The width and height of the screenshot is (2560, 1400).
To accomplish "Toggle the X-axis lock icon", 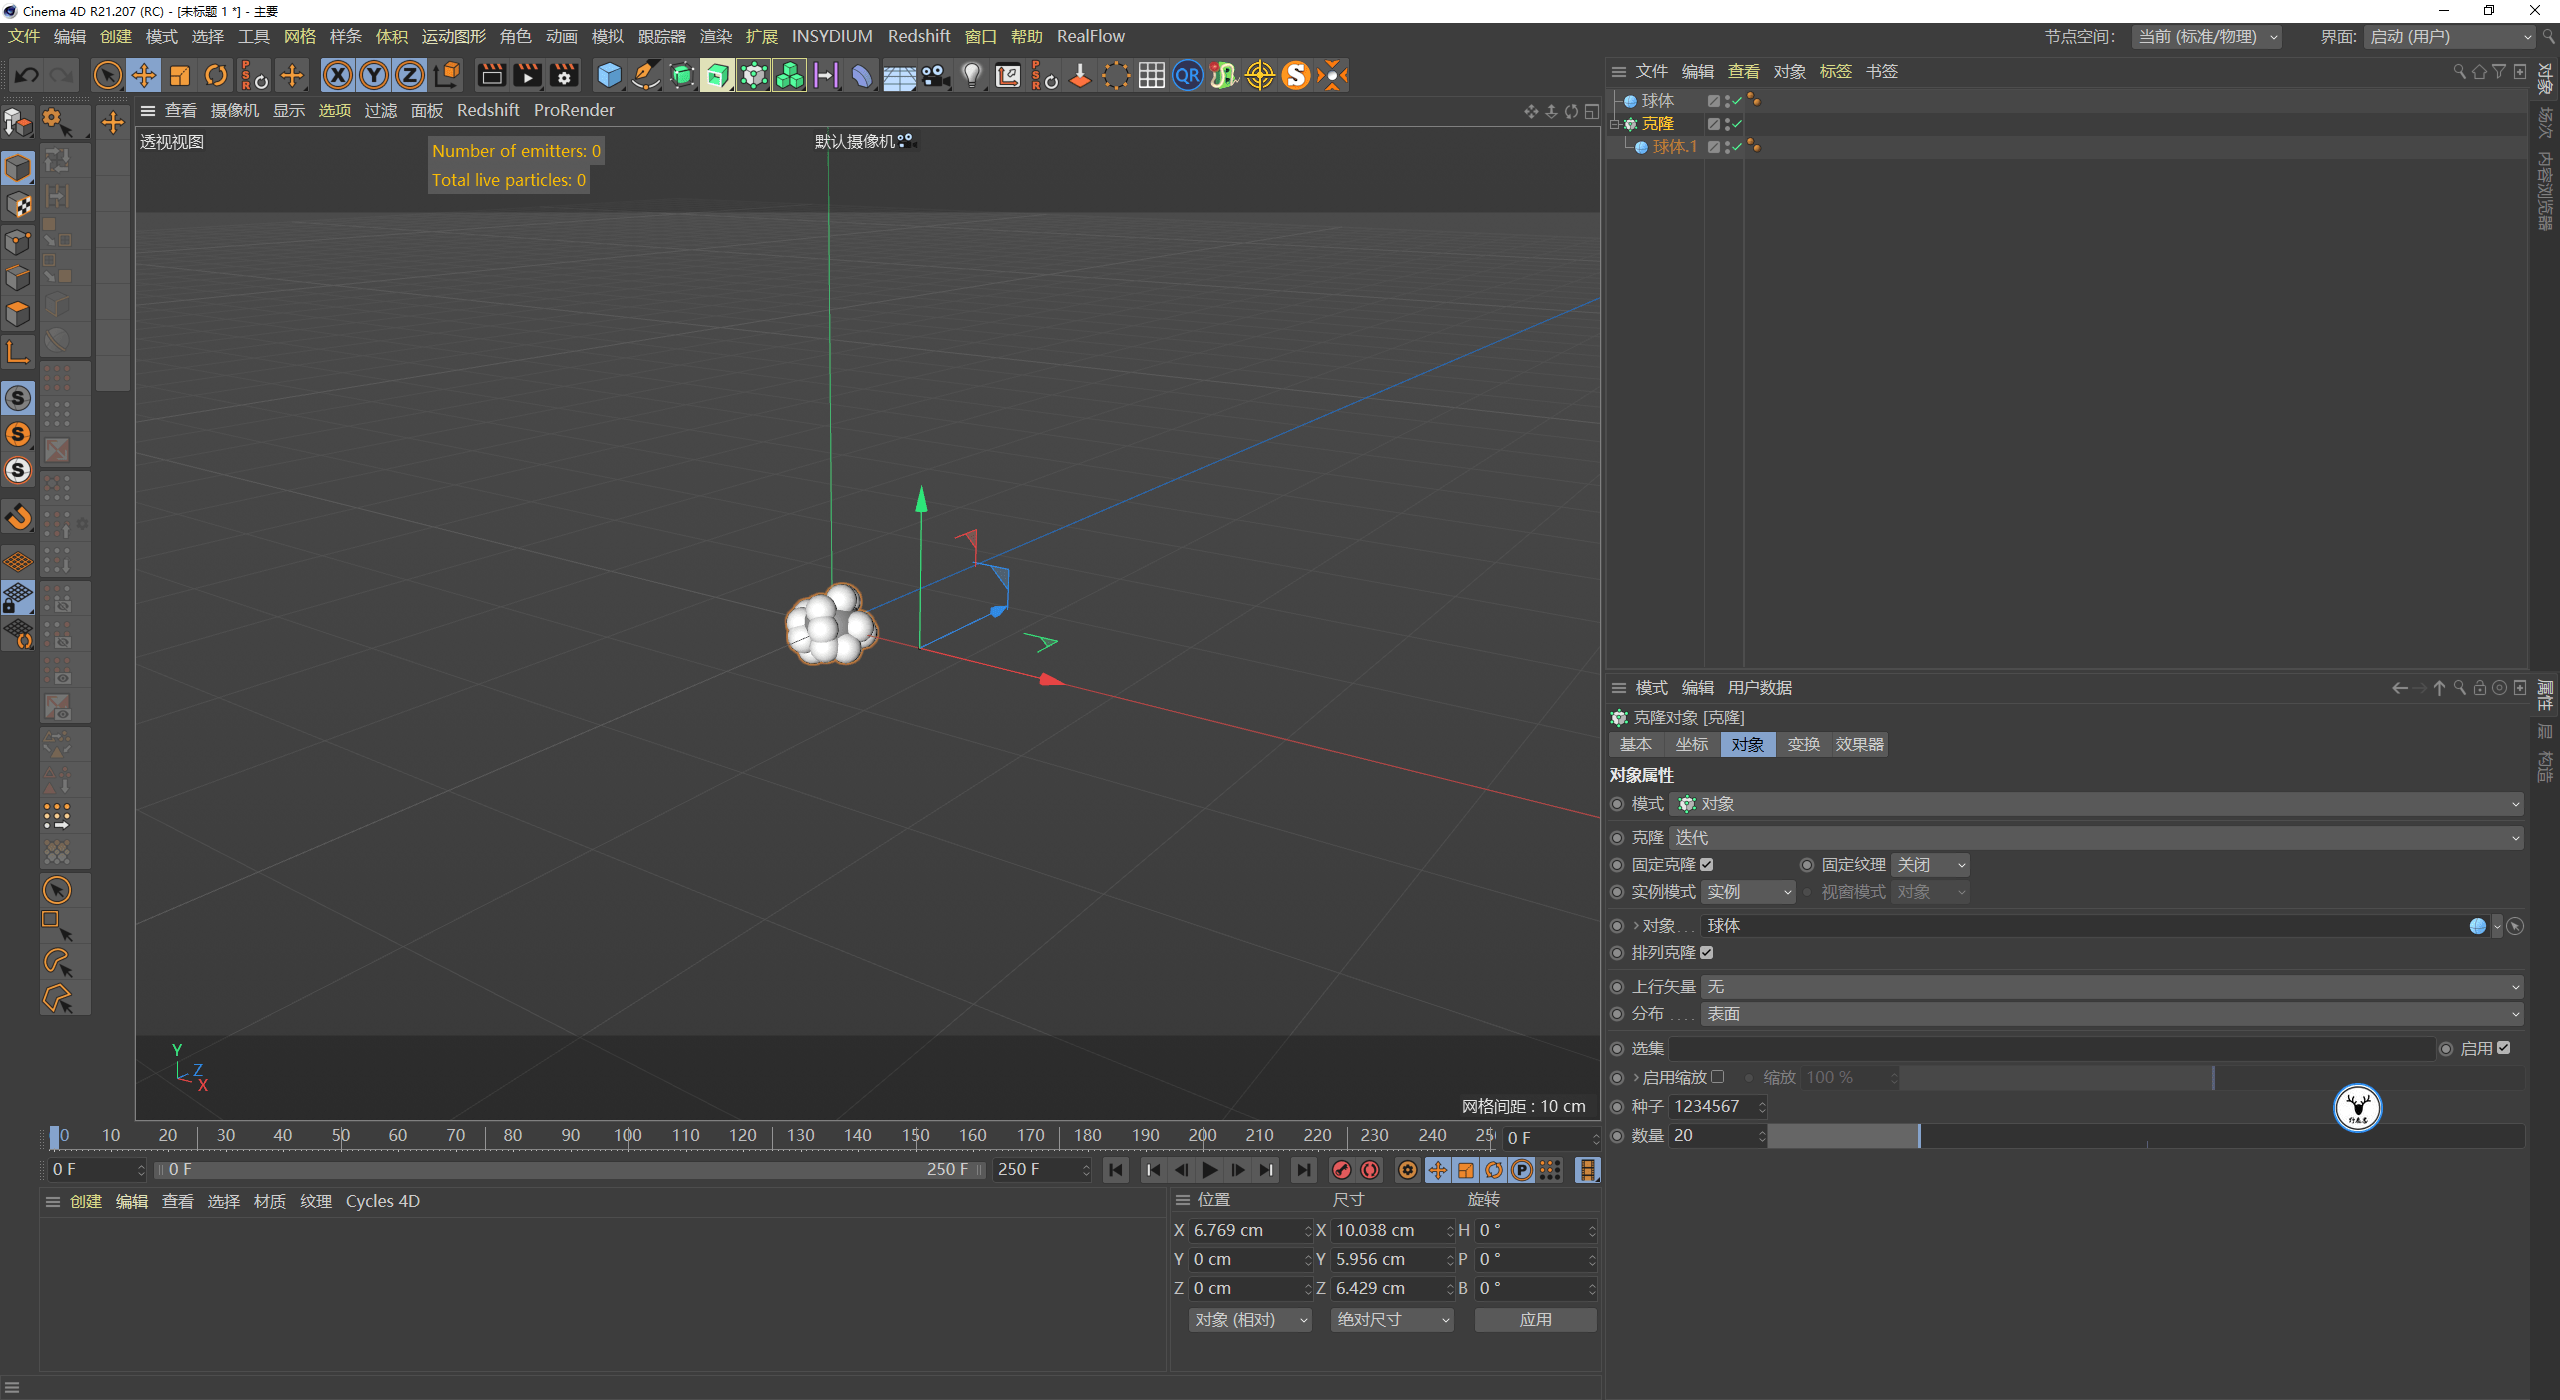I will coord(338,75).
